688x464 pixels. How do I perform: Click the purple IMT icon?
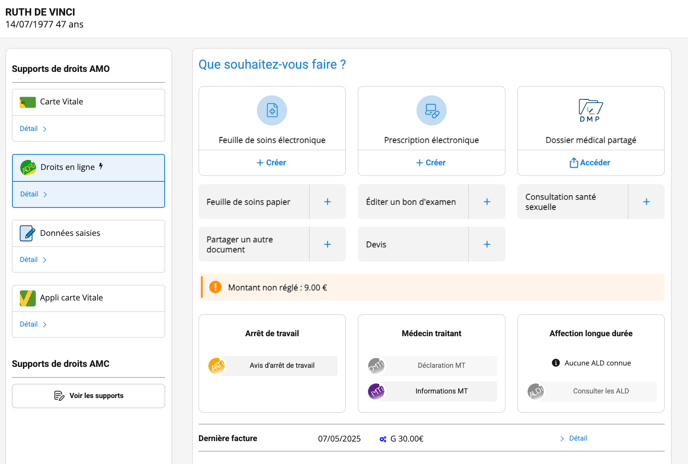376,391
